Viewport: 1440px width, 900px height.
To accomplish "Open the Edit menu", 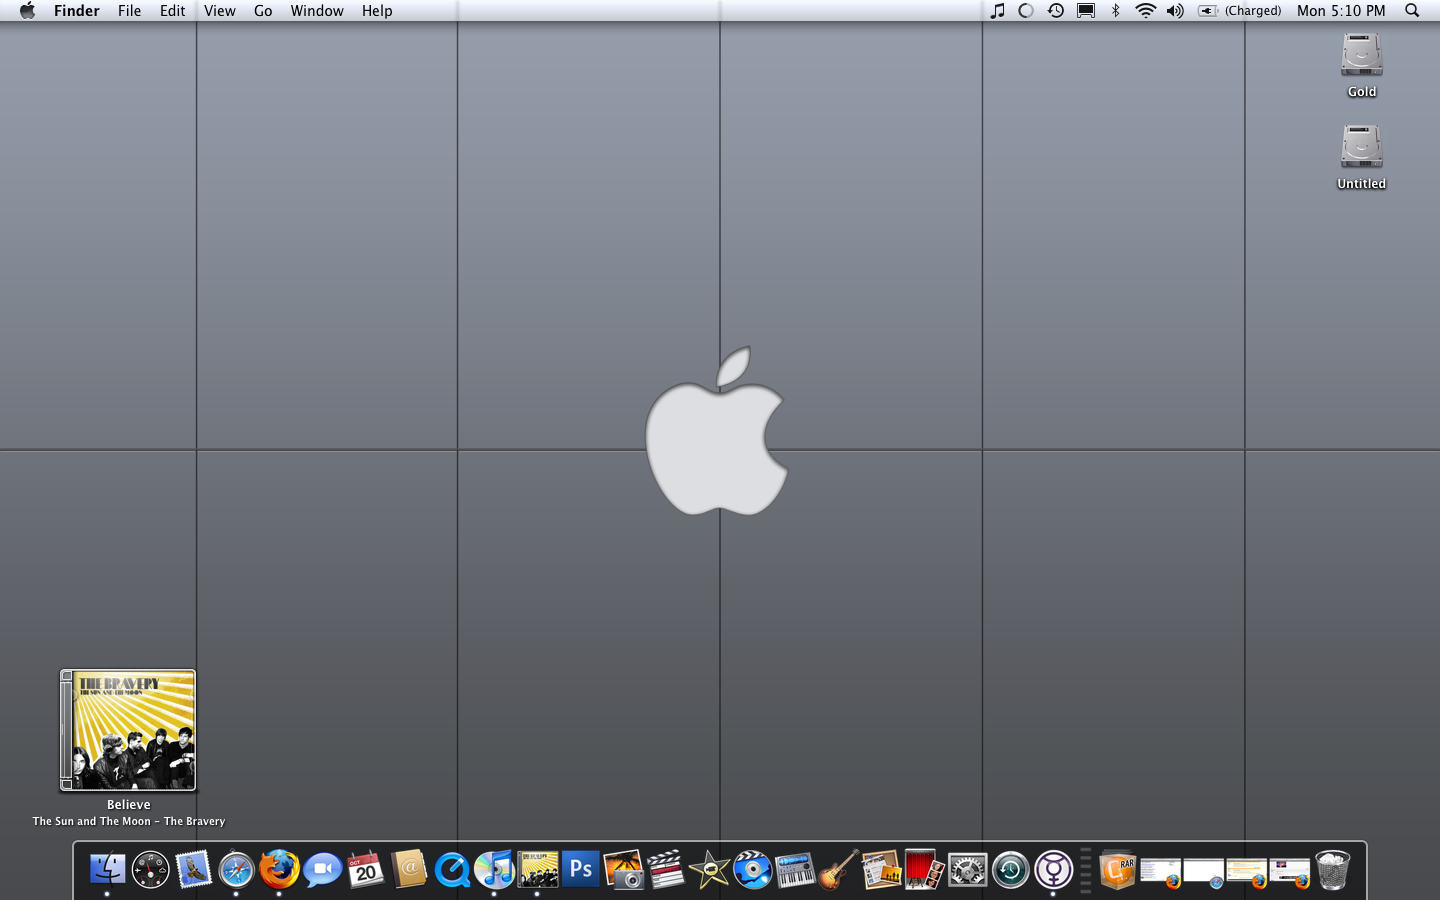I will [x=172, y=11].
